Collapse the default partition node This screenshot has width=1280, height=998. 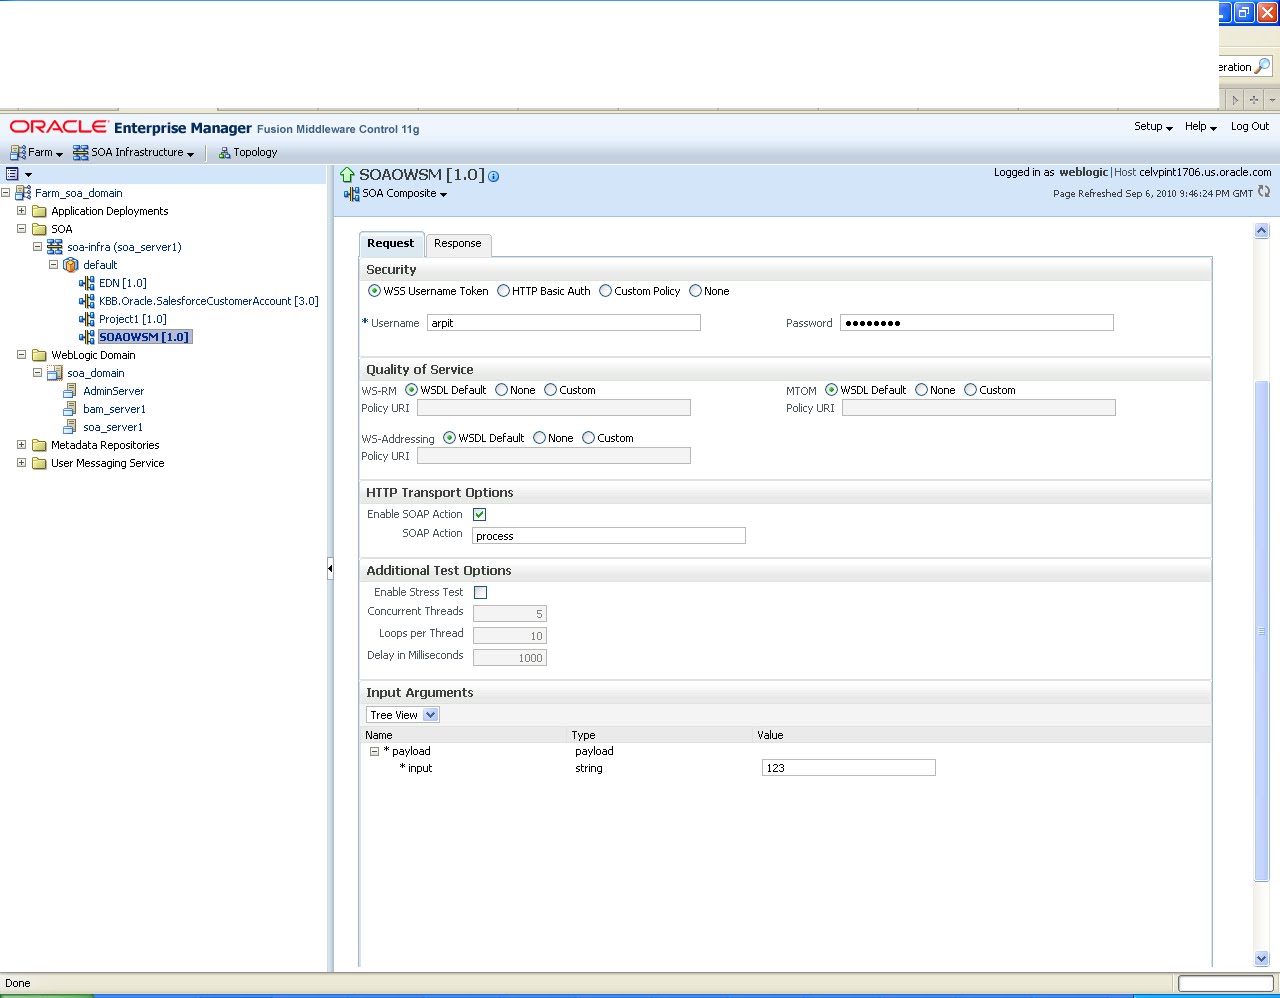[x=53, y=265]
